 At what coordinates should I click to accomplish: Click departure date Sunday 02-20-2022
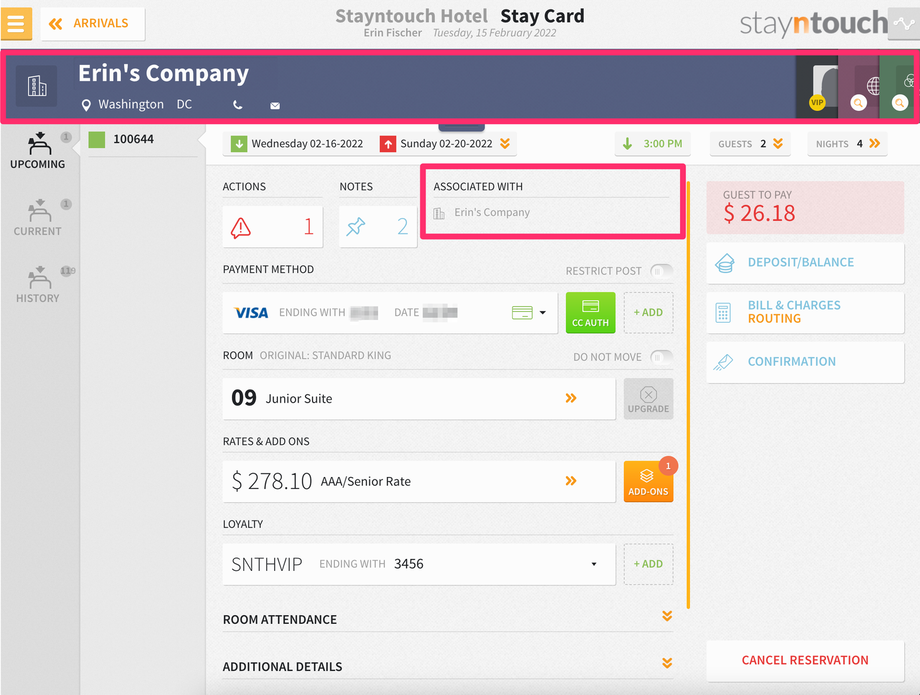(446, 144)
